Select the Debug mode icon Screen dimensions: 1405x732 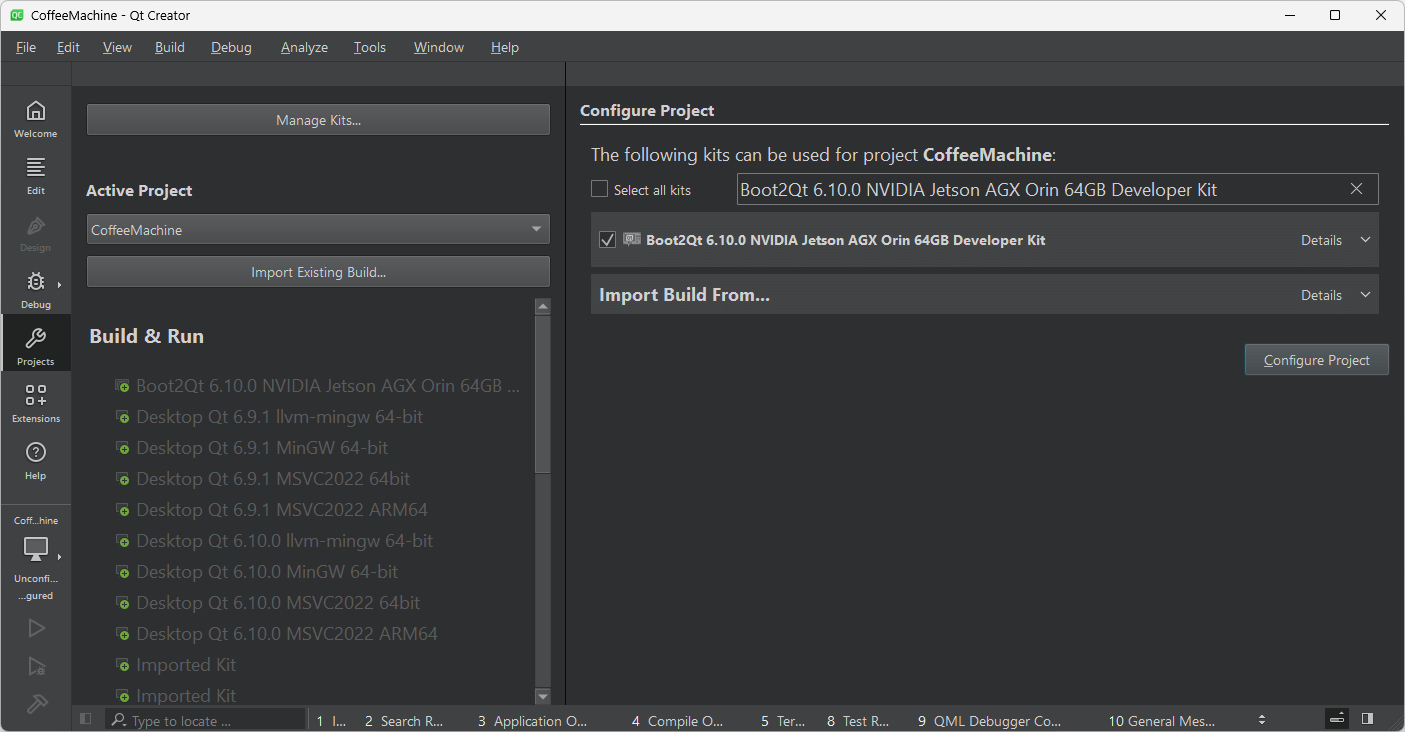pyautogui.click(x=36, y=289)
